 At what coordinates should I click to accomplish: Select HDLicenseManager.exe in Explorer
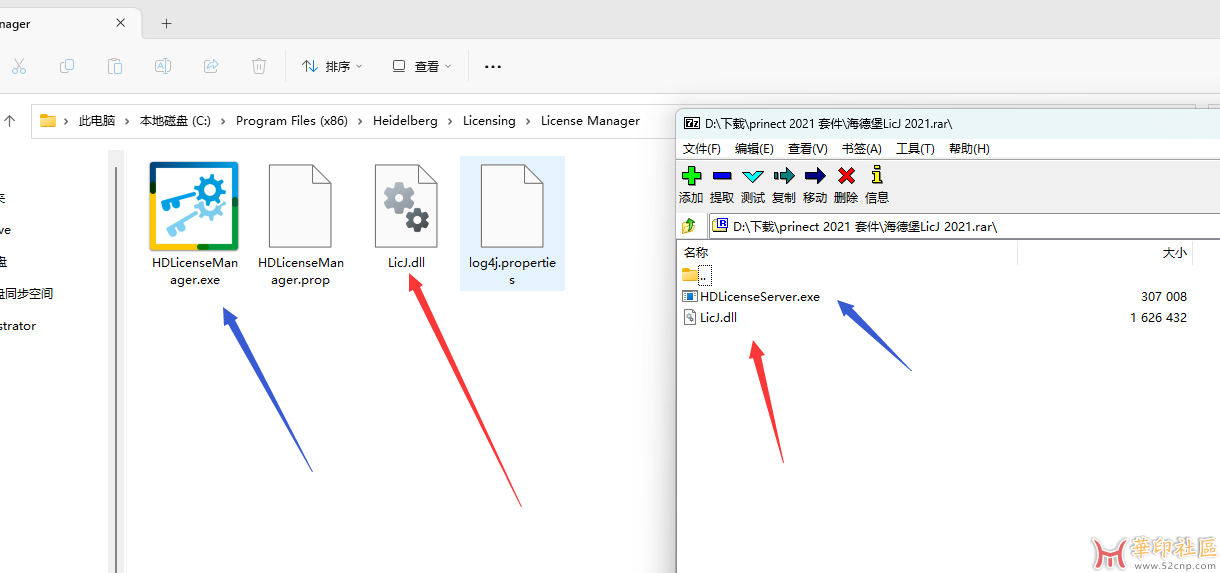(x=195, y=224)
